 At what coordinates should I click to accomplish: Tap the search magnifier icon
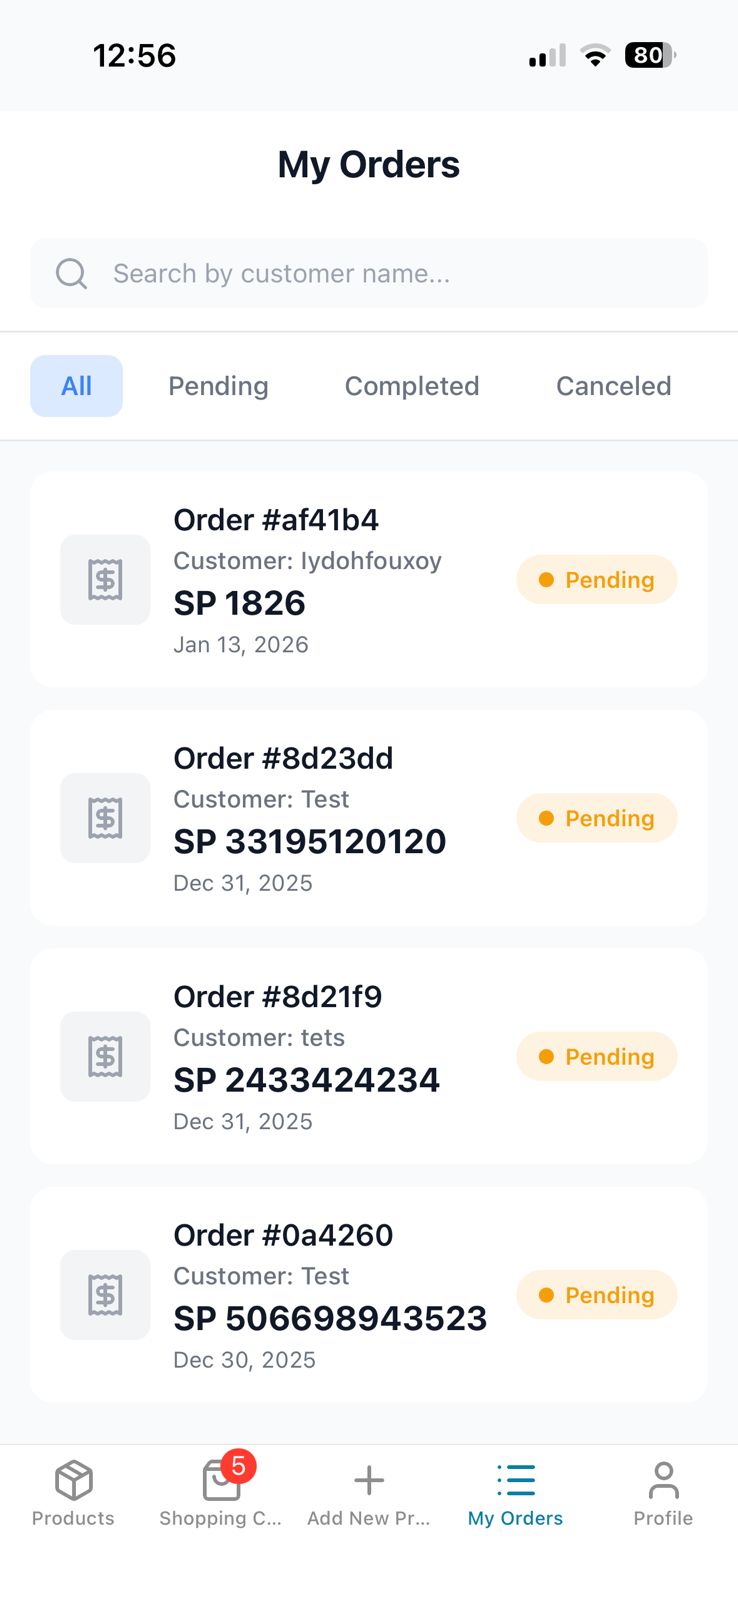[71, 273]
